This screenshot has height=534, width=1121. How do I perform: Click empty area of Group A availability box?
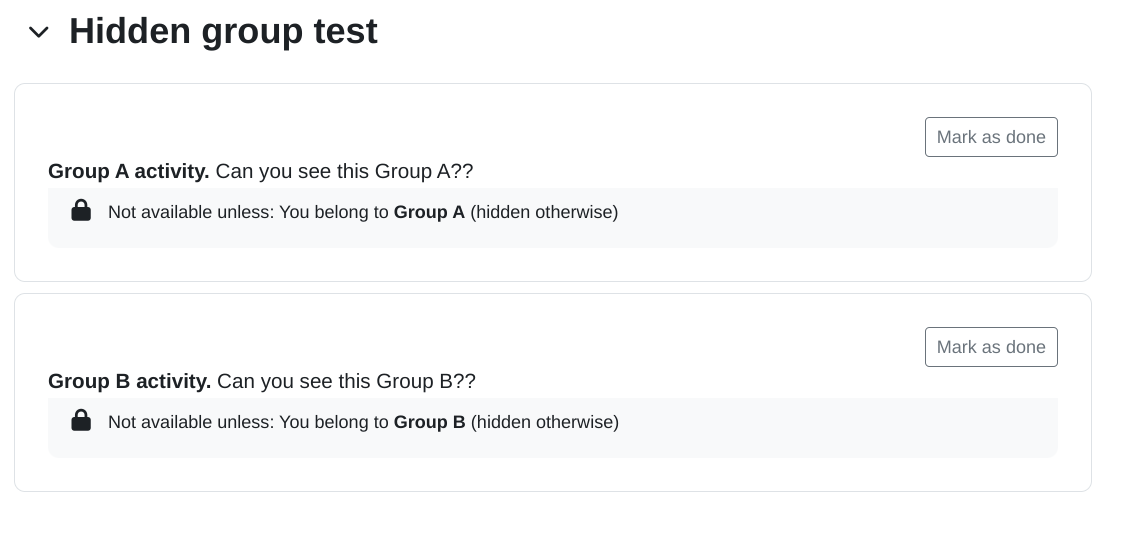836,218
